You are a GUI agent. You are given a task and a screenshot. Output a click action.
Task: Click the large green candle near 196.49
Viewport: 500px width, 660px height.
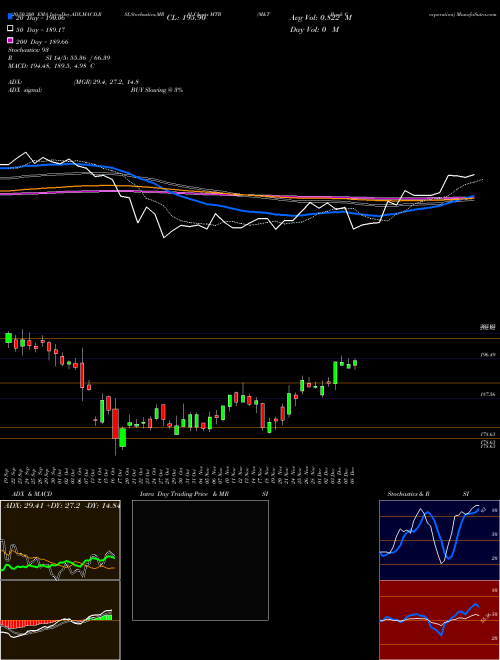pyautogui.click(x=335, y=373)
